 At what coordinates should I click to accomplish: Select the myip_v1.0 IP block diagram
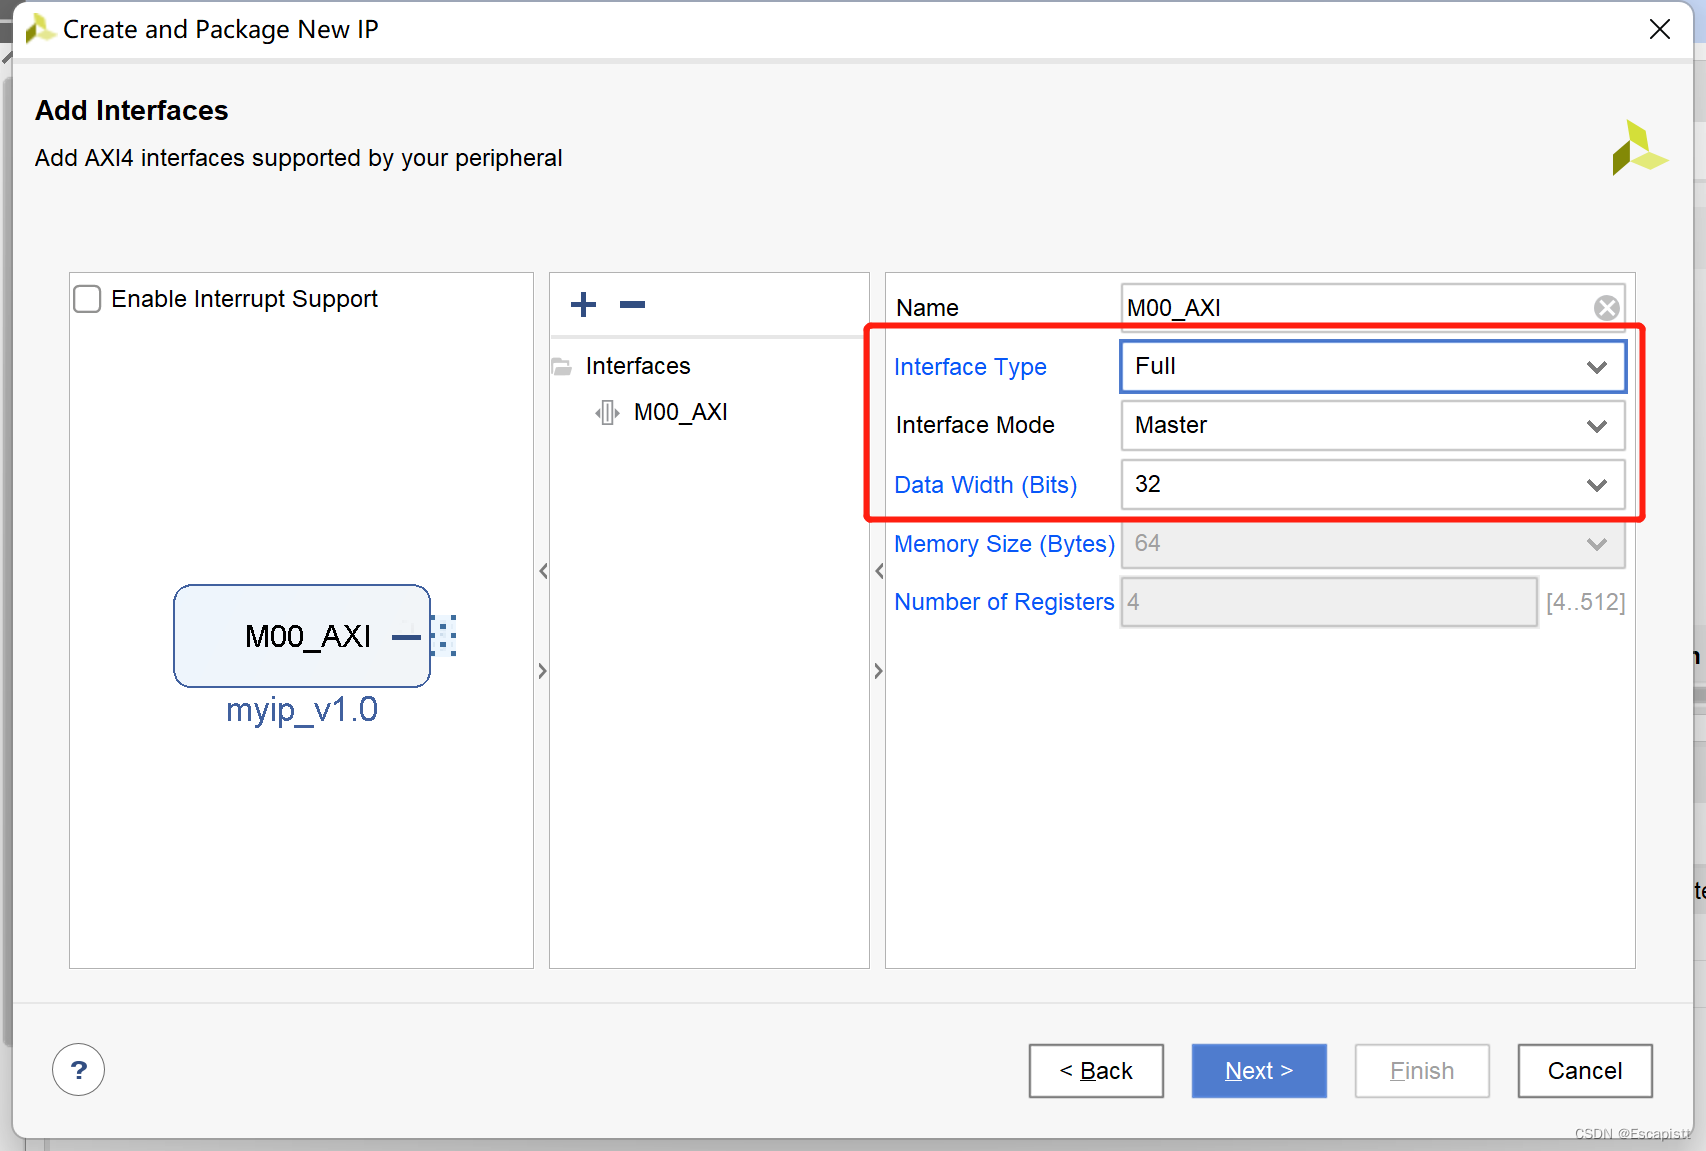click(302, 636)
